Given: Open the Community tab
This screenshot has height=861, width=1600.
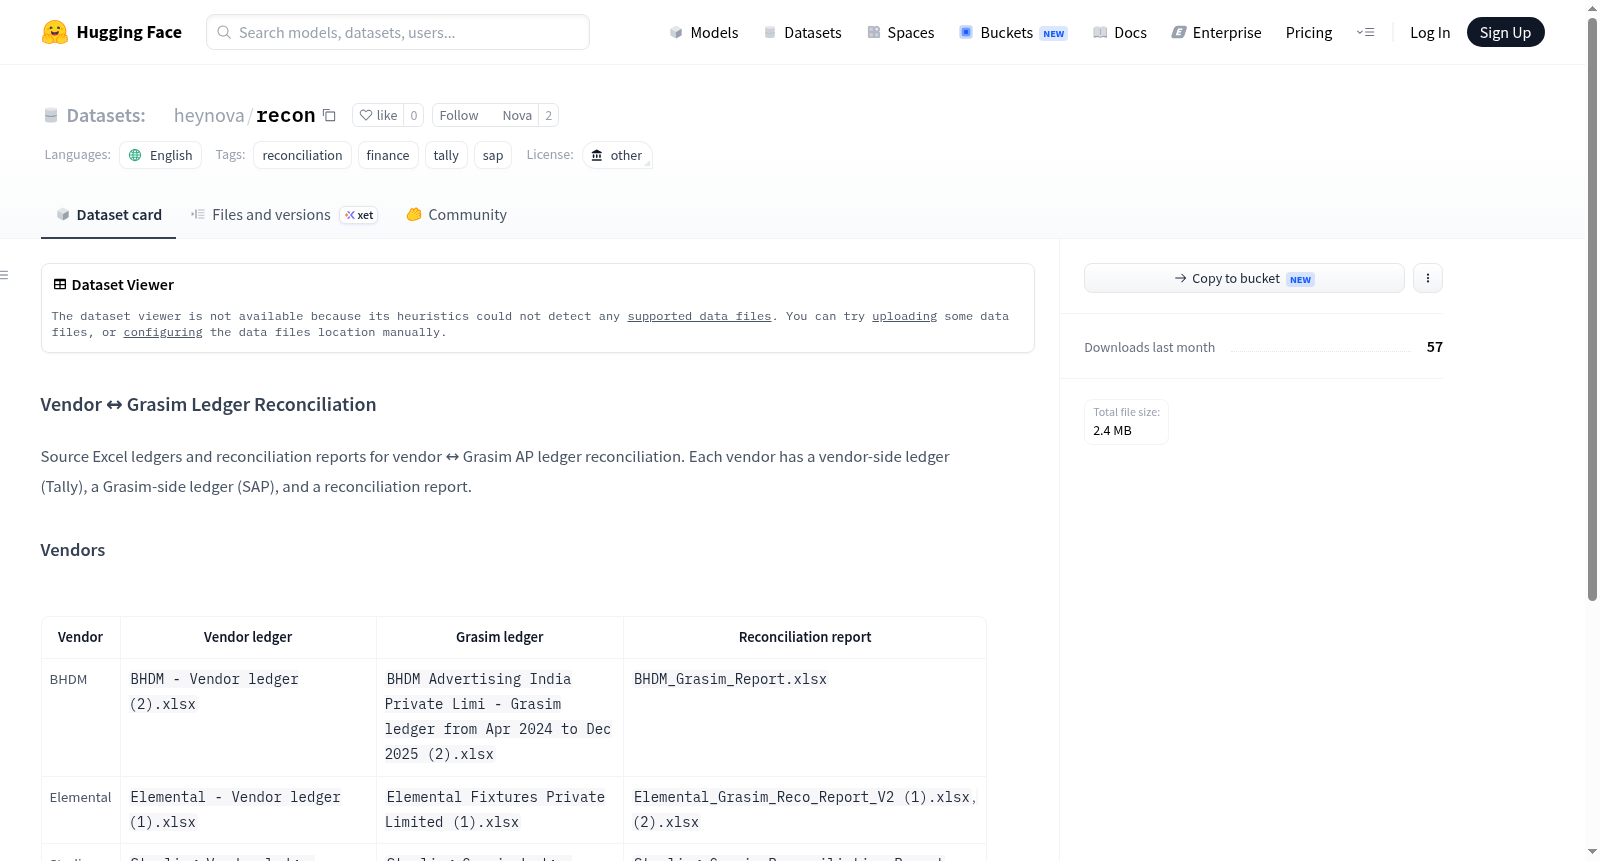Looking at the screenshot, I should [x=456, y=214].
